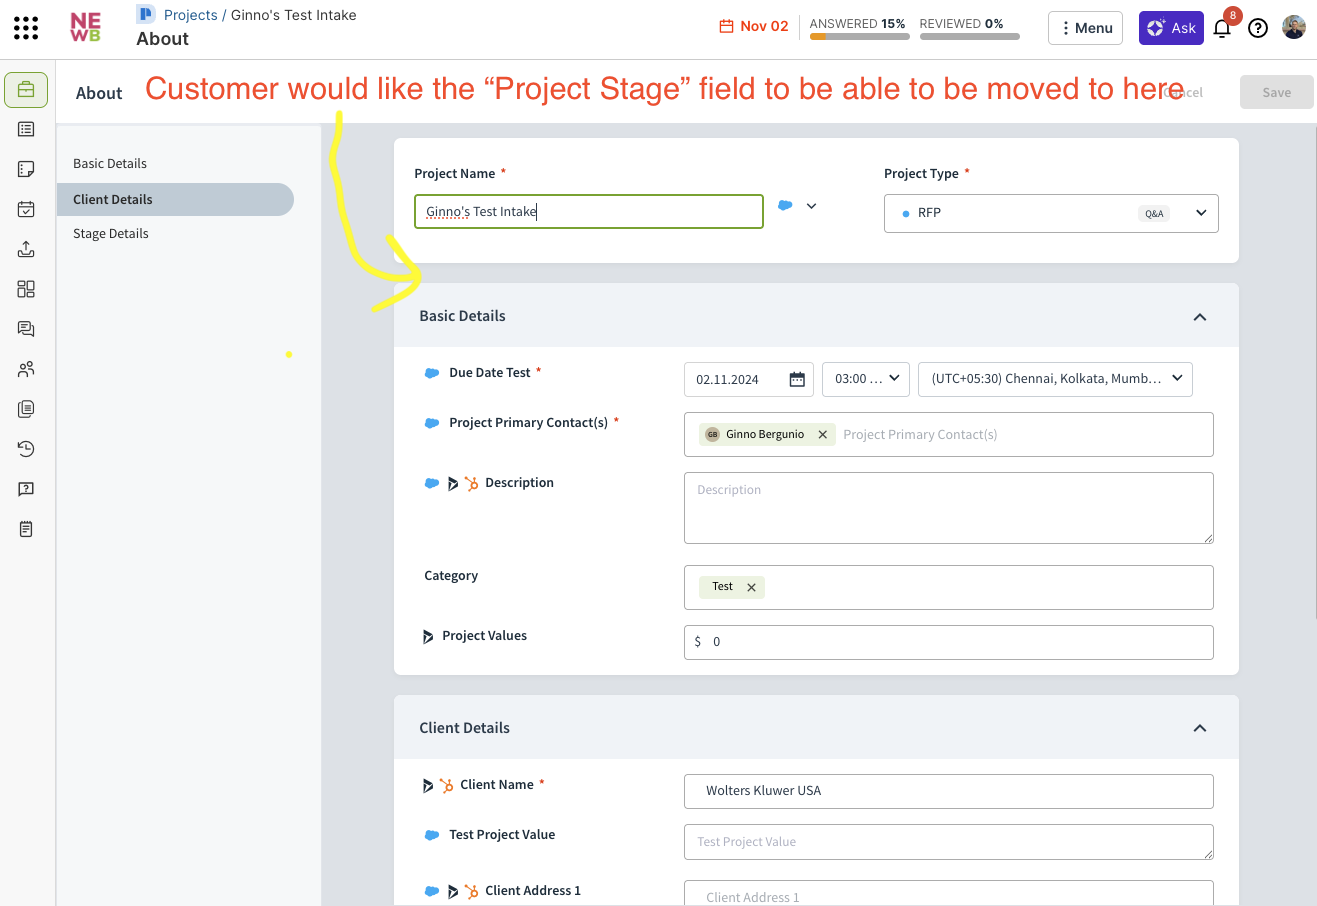Click the Menu button
Image resolution: width=1317 pixels, height=906 pixels.
click(1085, 28)
